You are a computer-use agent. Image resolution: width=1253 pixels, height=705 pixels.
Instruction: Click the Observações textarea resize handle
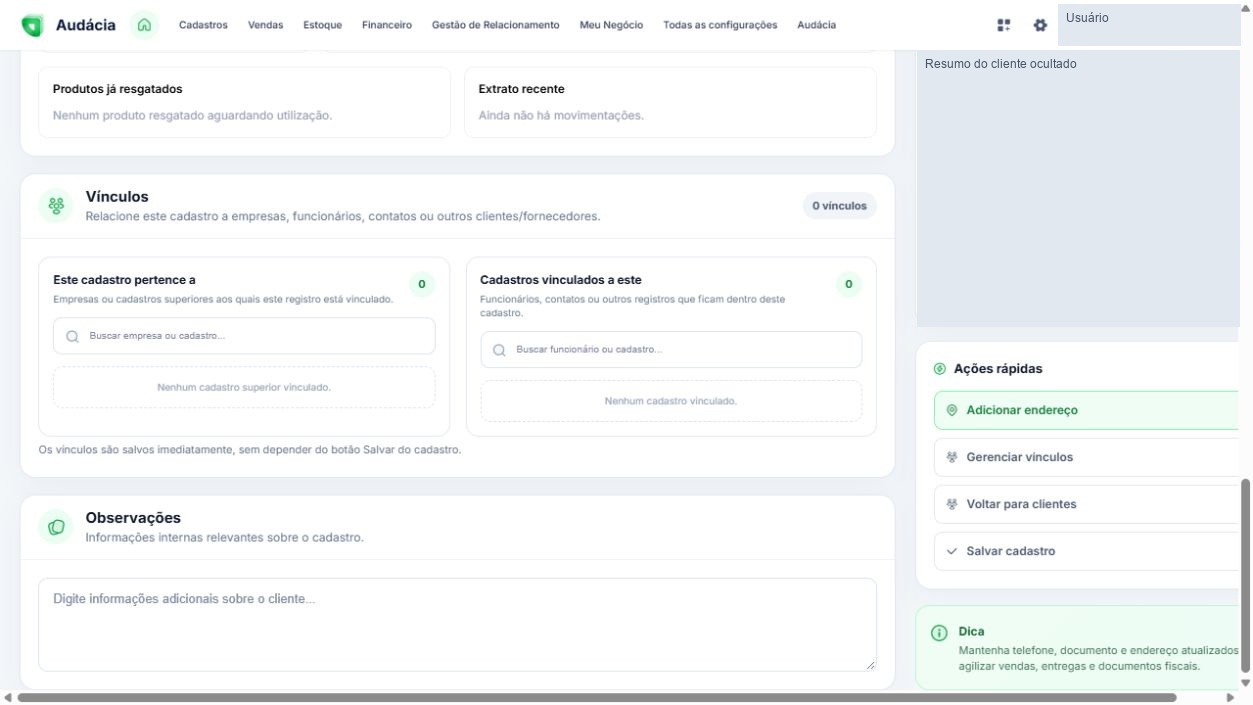click(x=870, y=665)
